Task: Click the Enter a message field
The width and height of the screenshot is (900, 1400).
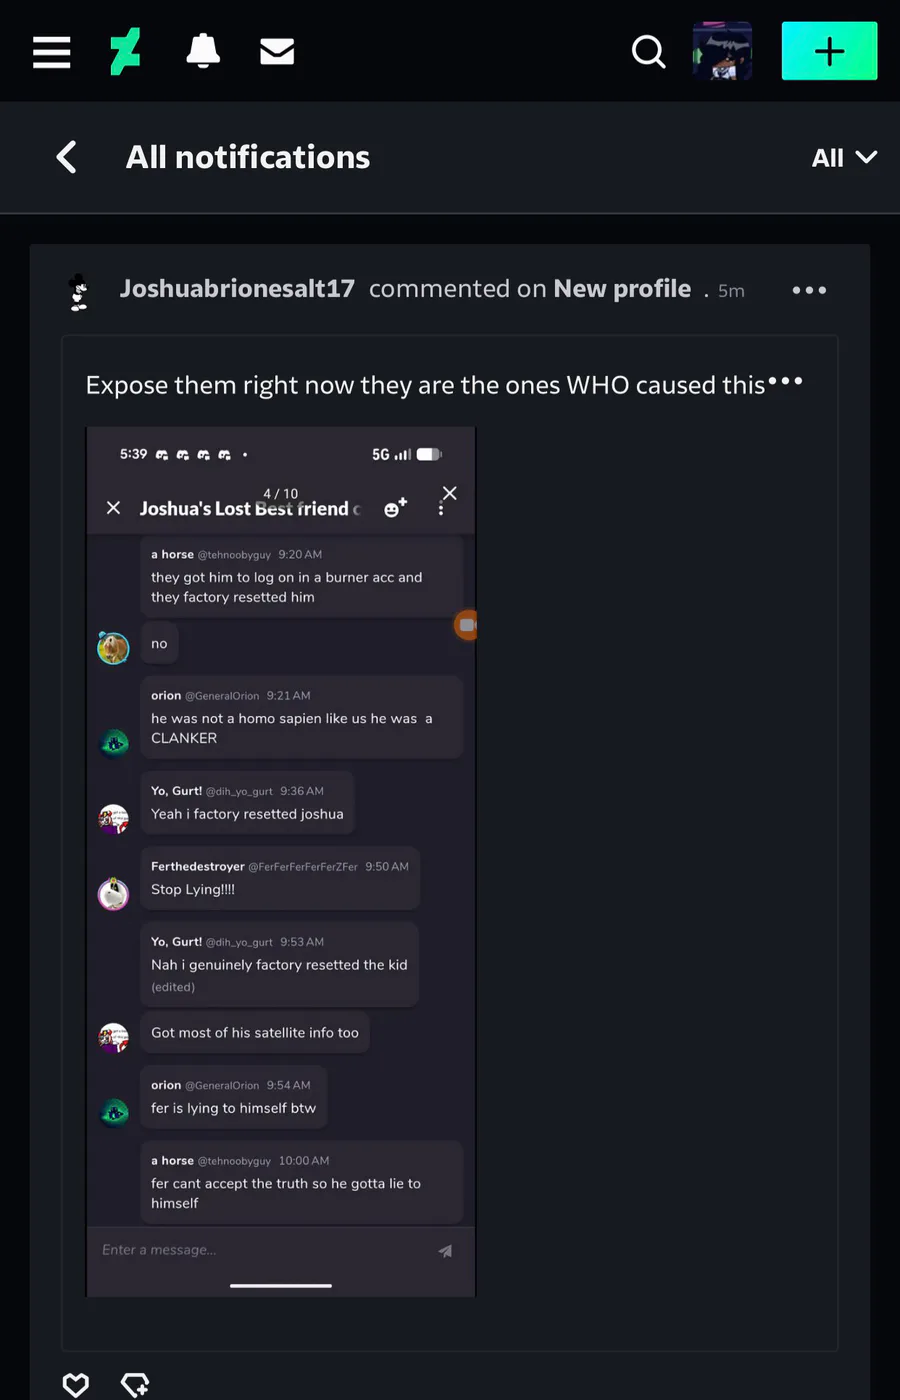Action: (260, 1250)
